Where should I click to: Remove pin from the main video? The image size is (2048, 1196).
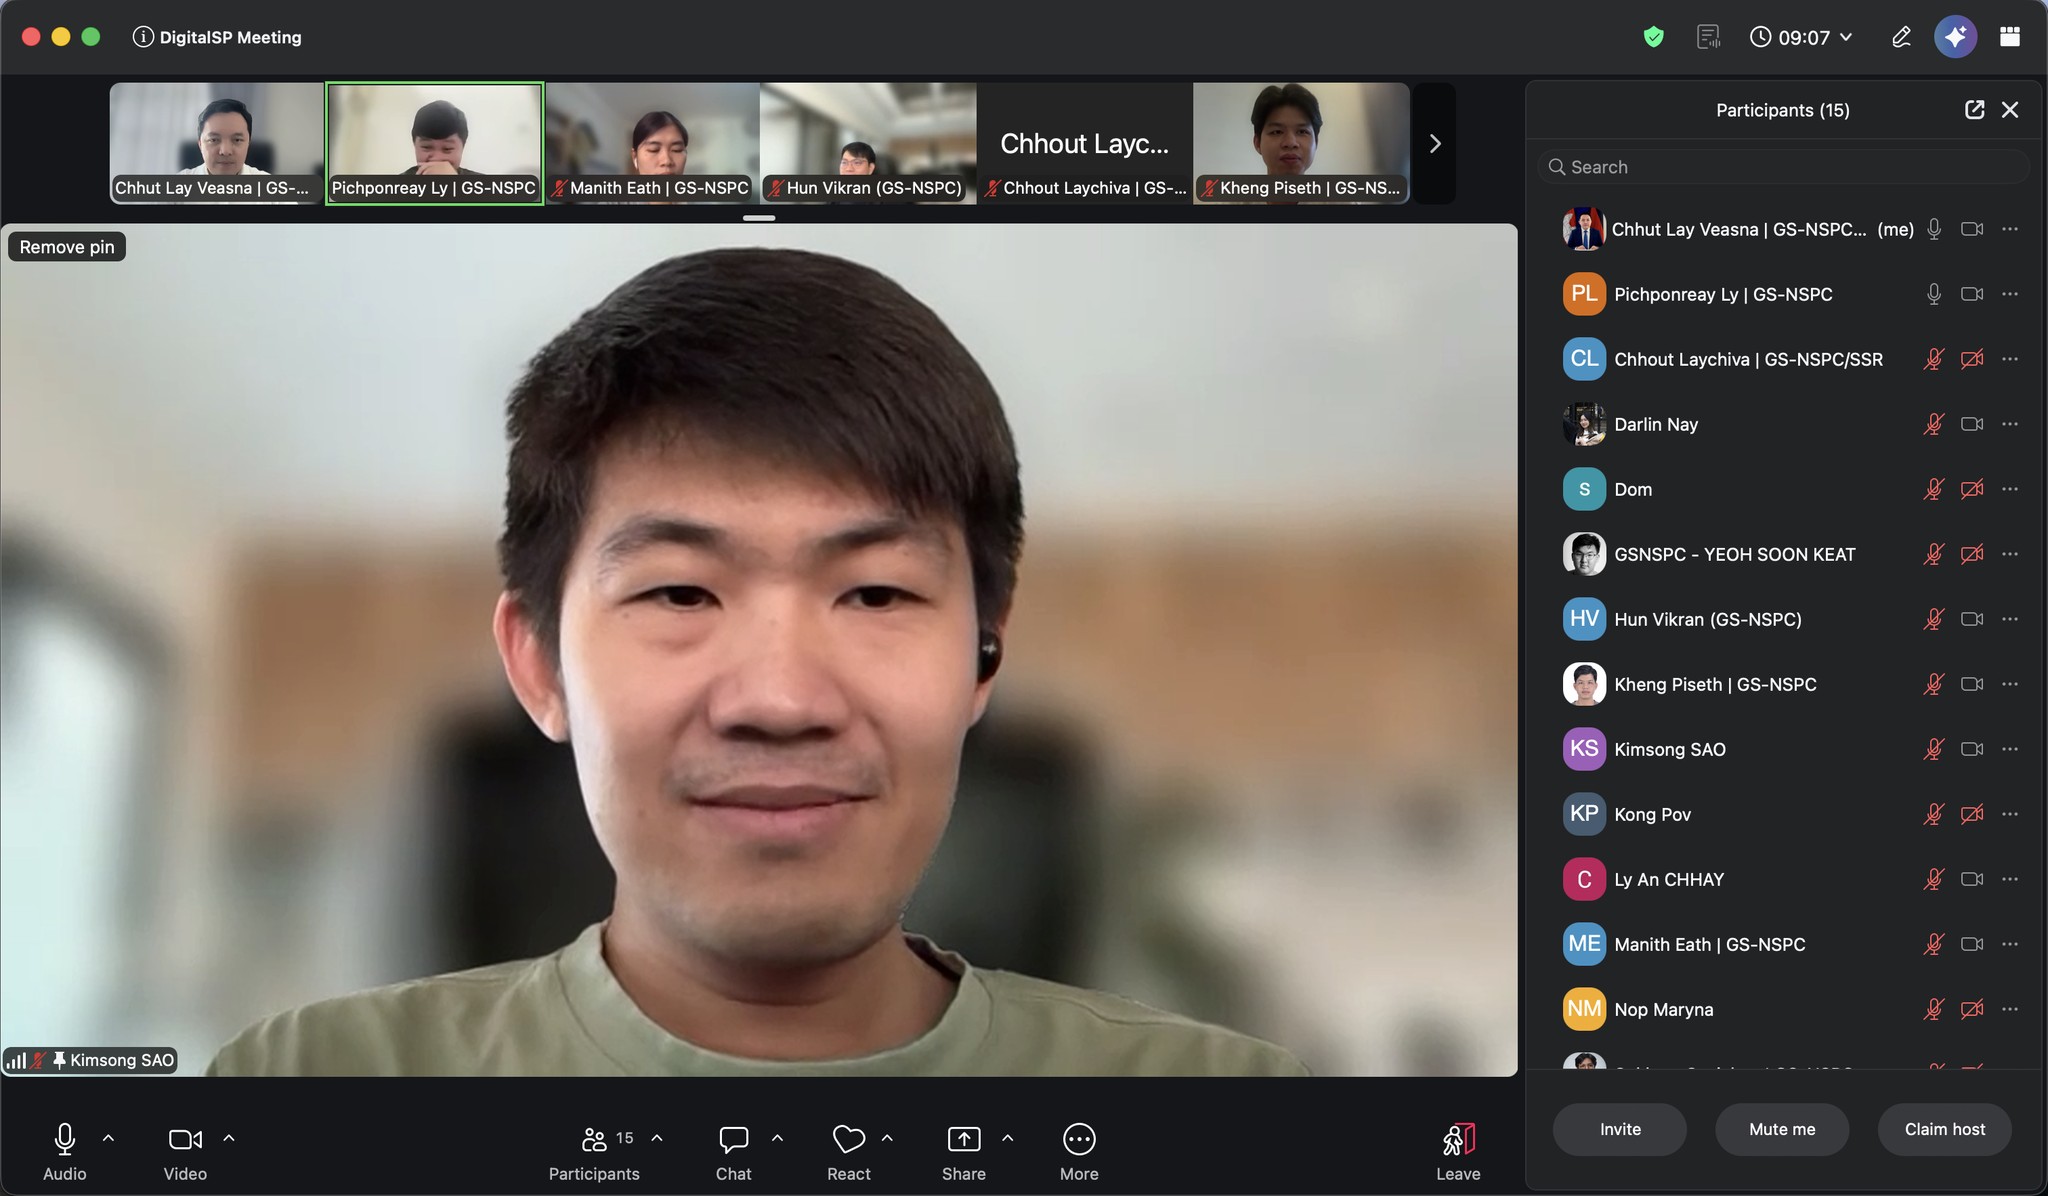(67, 247)
